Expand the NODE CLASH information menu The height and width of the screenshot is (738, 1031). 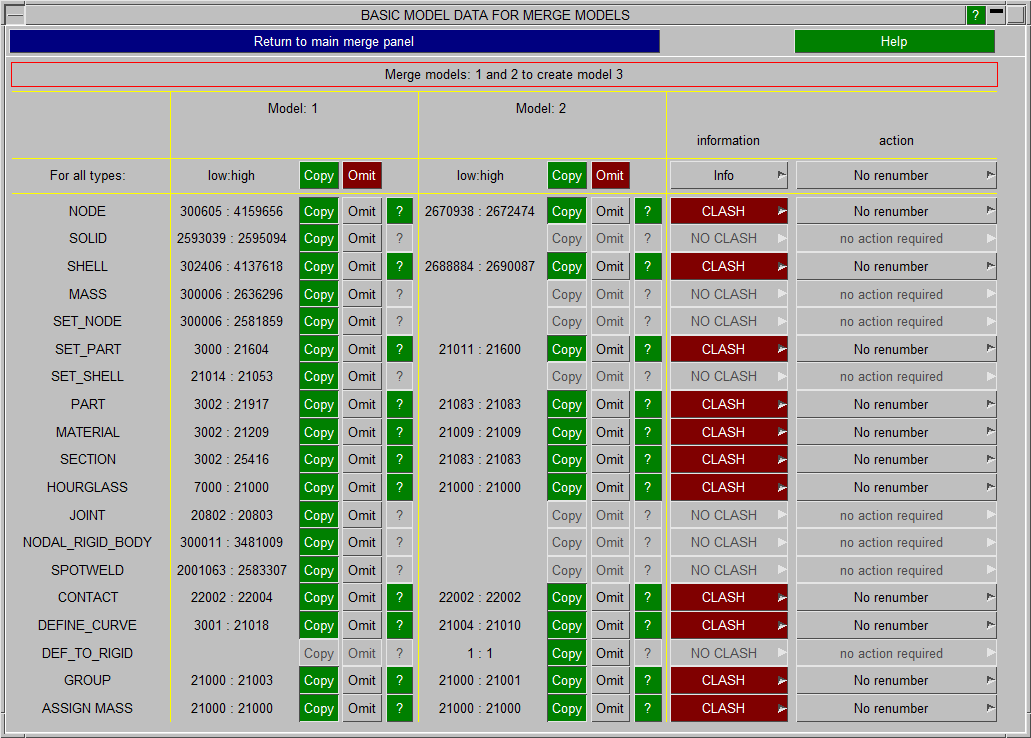point(729,211)
